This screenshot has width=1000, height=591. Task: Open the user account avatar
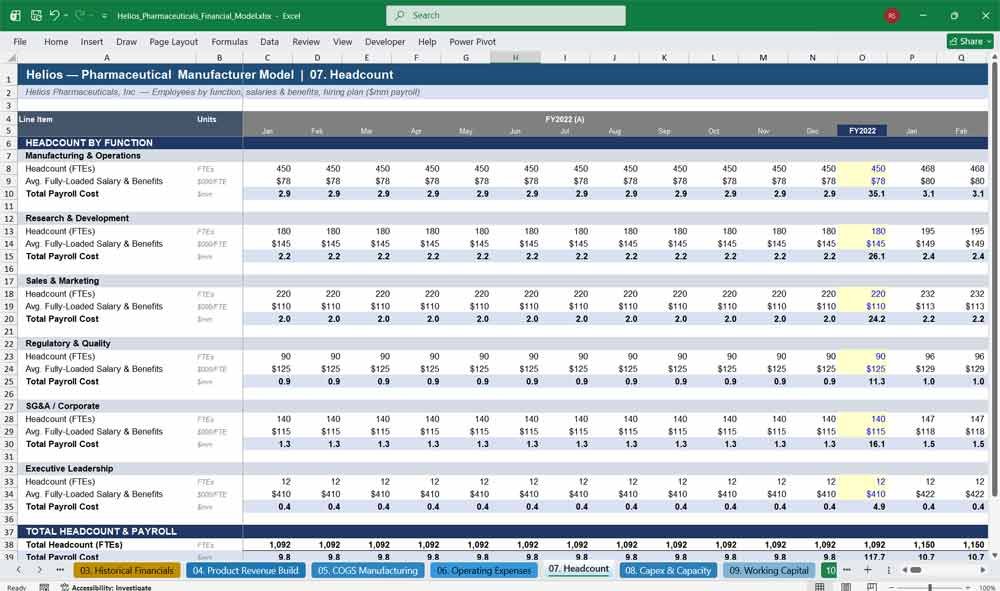[x=892, y=16]
